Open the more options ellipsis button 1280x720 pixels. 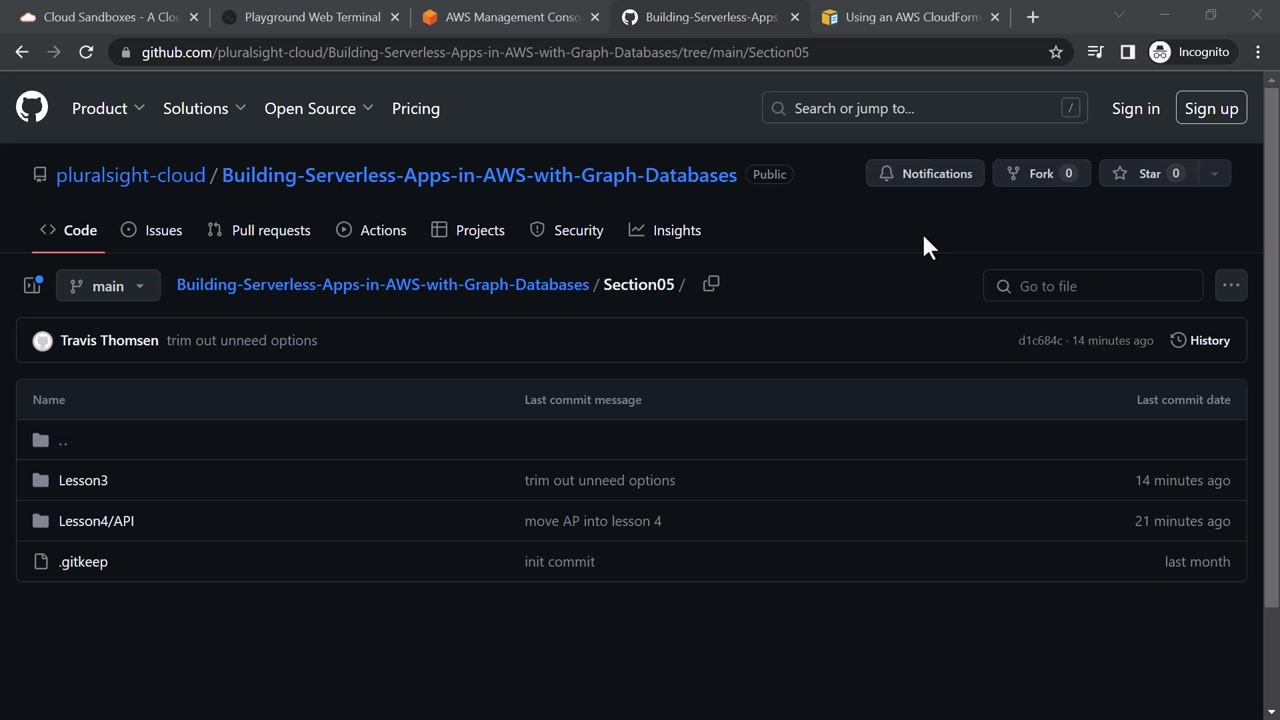click(x=1231, y=286)
